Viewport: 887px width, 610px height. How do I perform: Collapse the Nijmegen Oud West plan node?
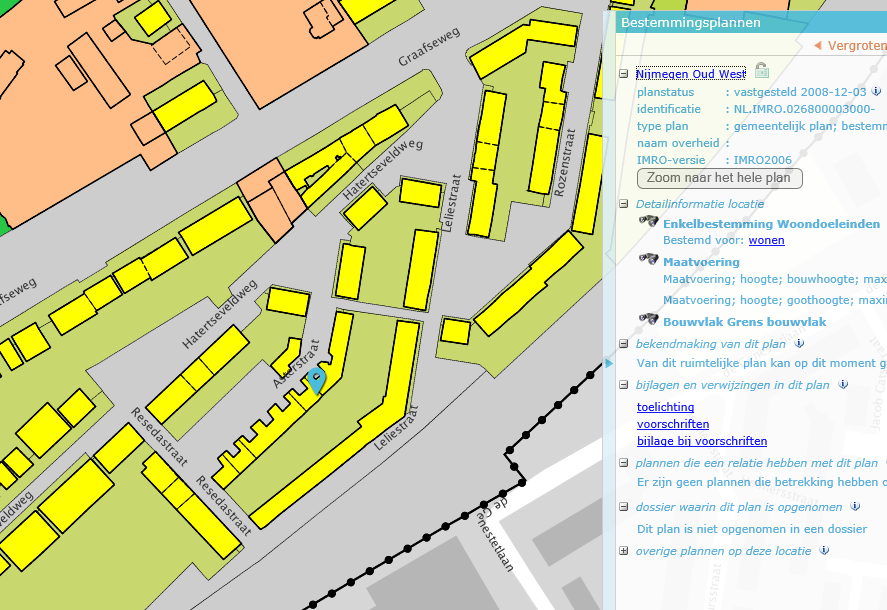tap(623, 74)
